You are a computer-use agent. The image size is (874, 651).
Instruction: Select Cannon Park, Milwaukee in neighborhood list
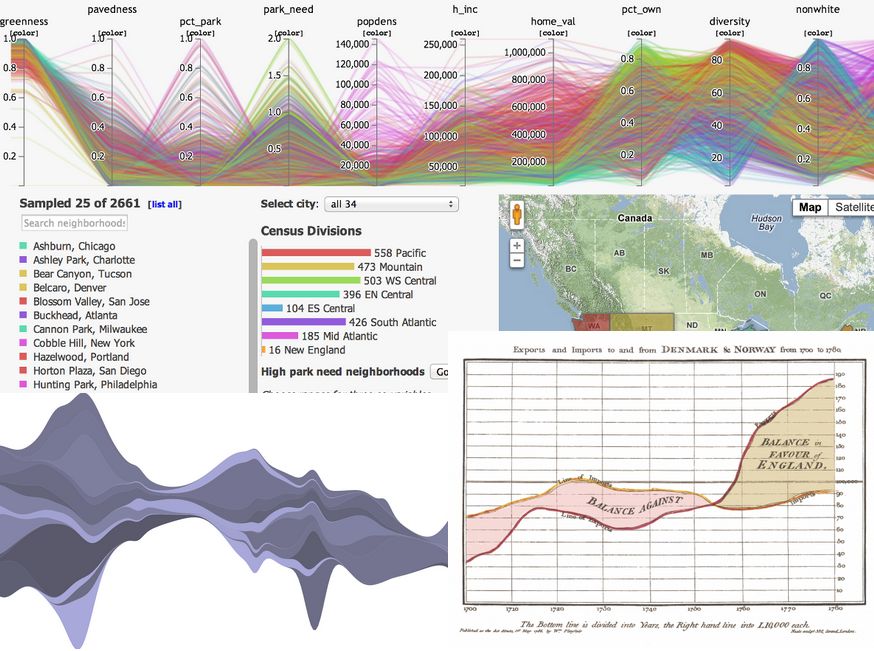pos(90,329)
